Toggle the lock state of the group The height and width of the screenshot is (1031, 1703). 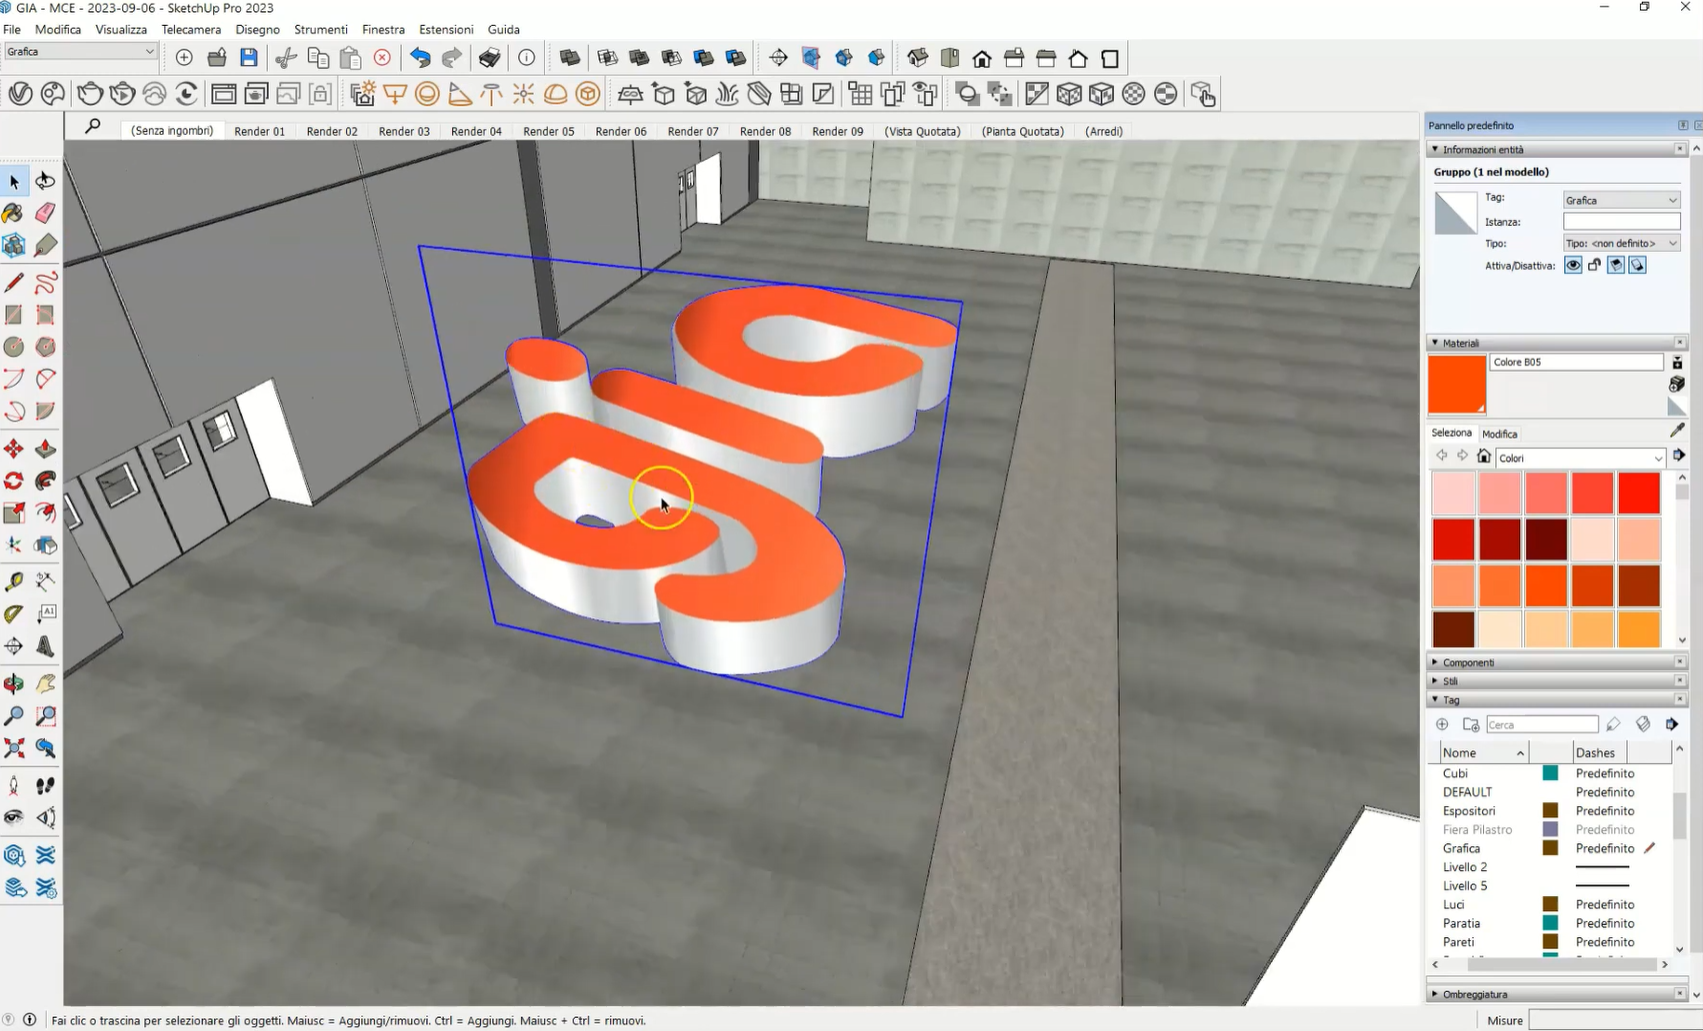point(1594,266)
